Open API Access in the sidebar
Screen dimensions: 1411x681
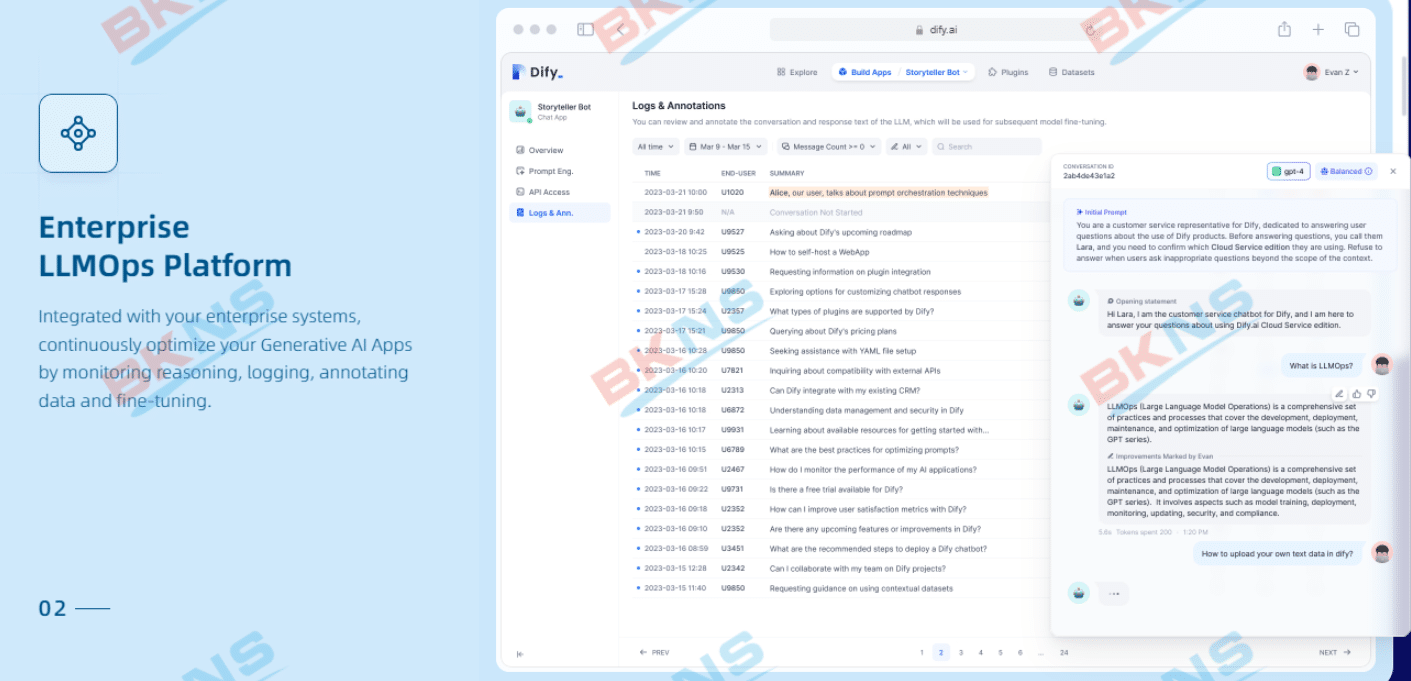point(543,192)
